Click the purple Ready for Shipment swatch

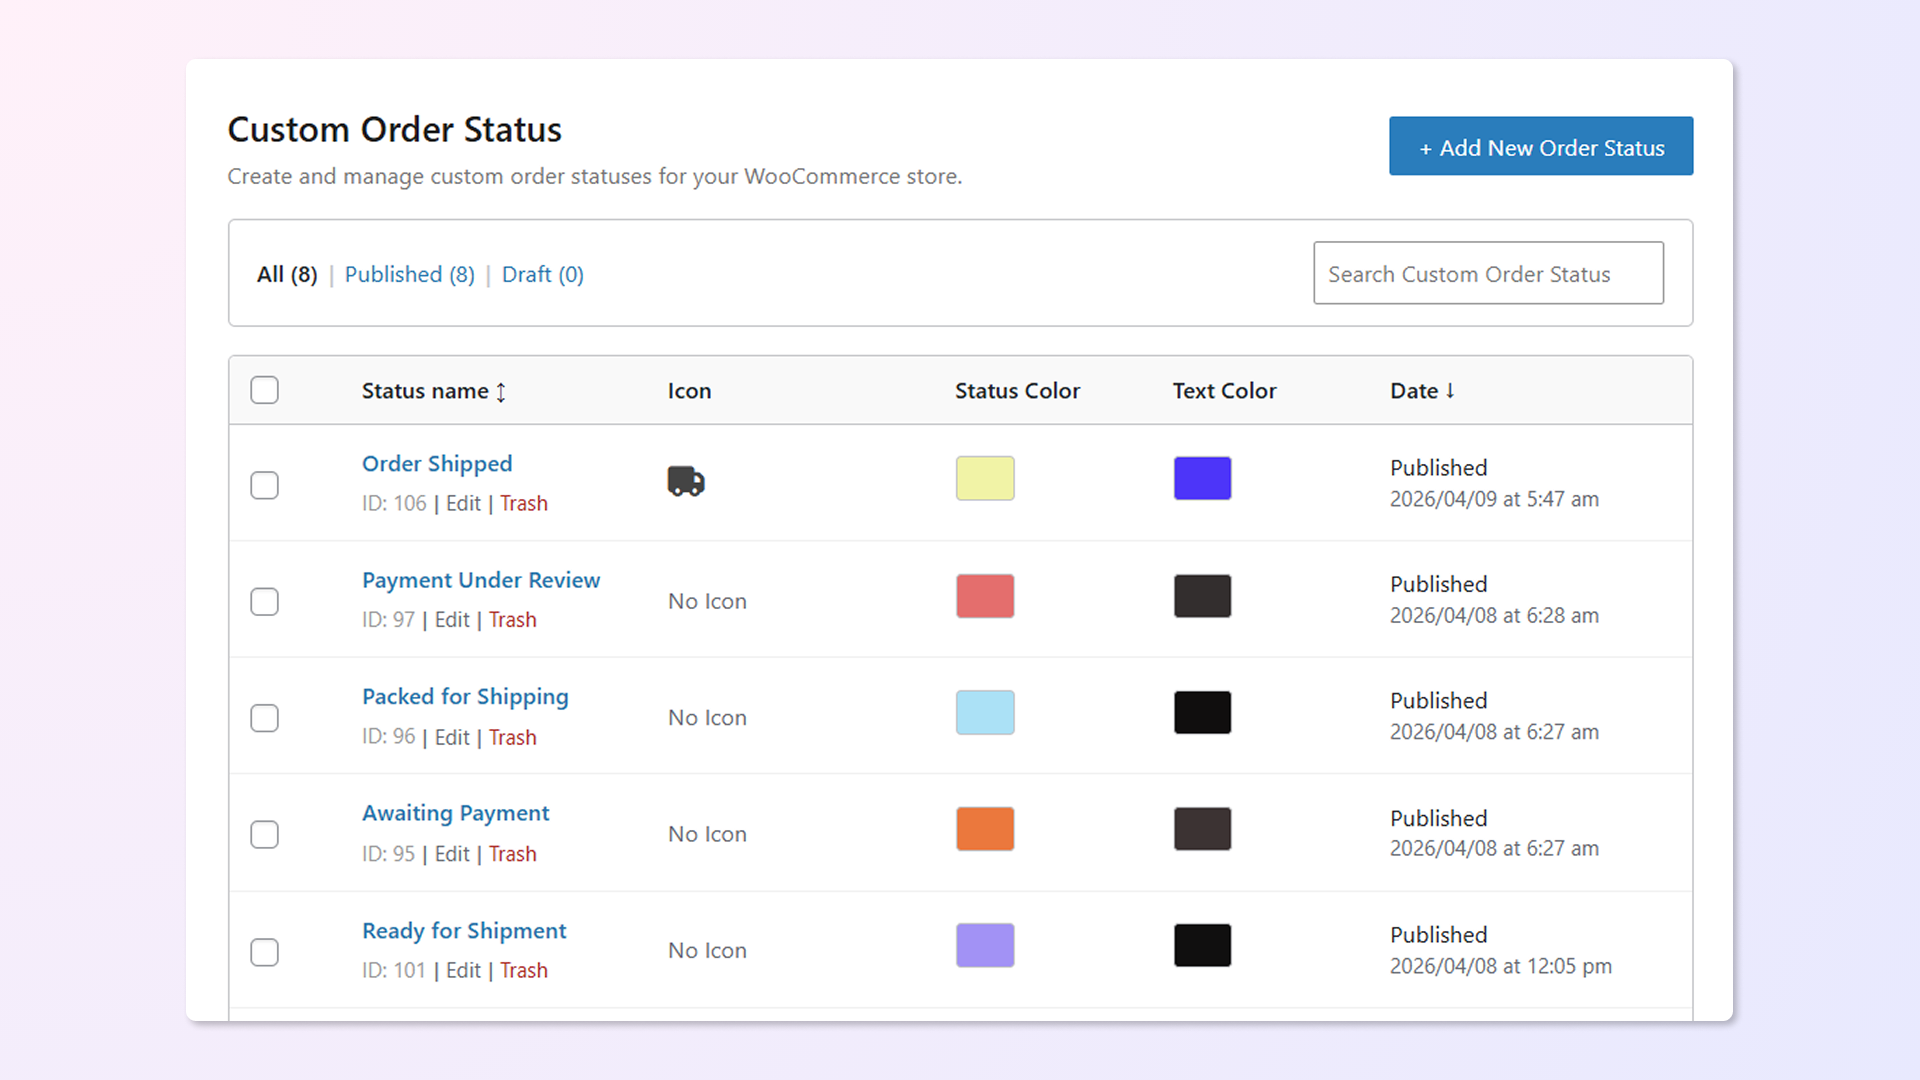[x=985, y=945]
